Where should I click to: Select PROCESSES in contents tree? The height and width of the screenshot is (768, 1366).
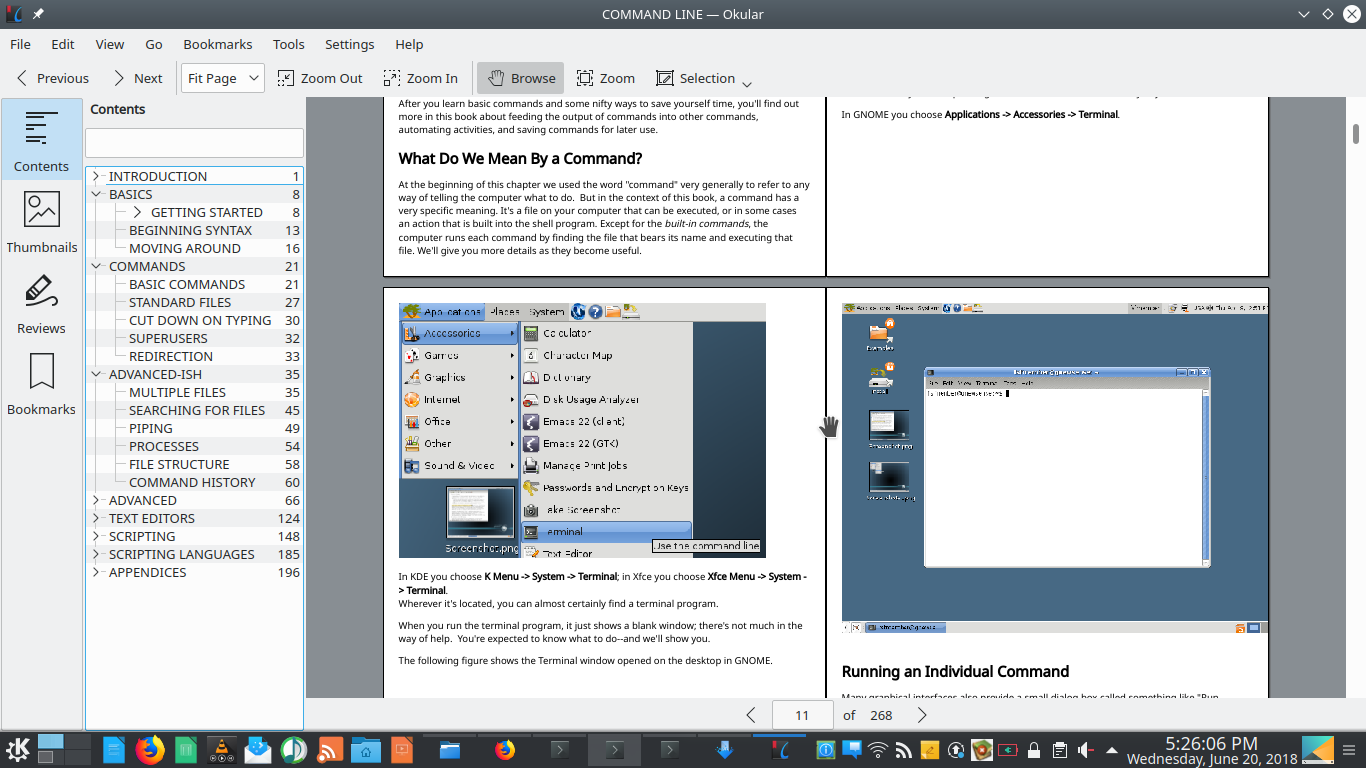(164, 446)
